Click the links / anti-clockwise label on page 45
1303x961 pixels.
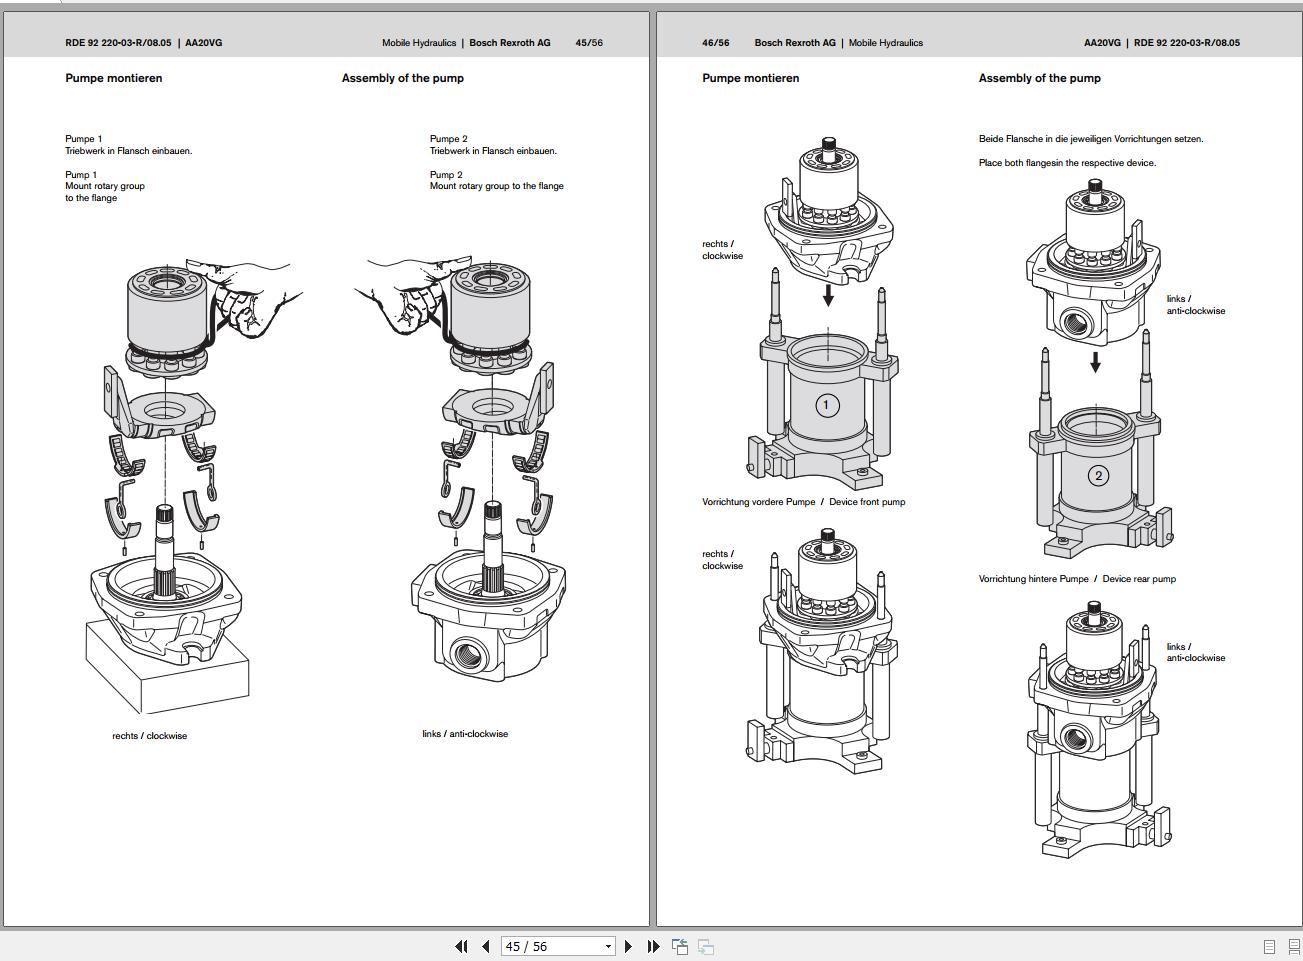(466, 733)
